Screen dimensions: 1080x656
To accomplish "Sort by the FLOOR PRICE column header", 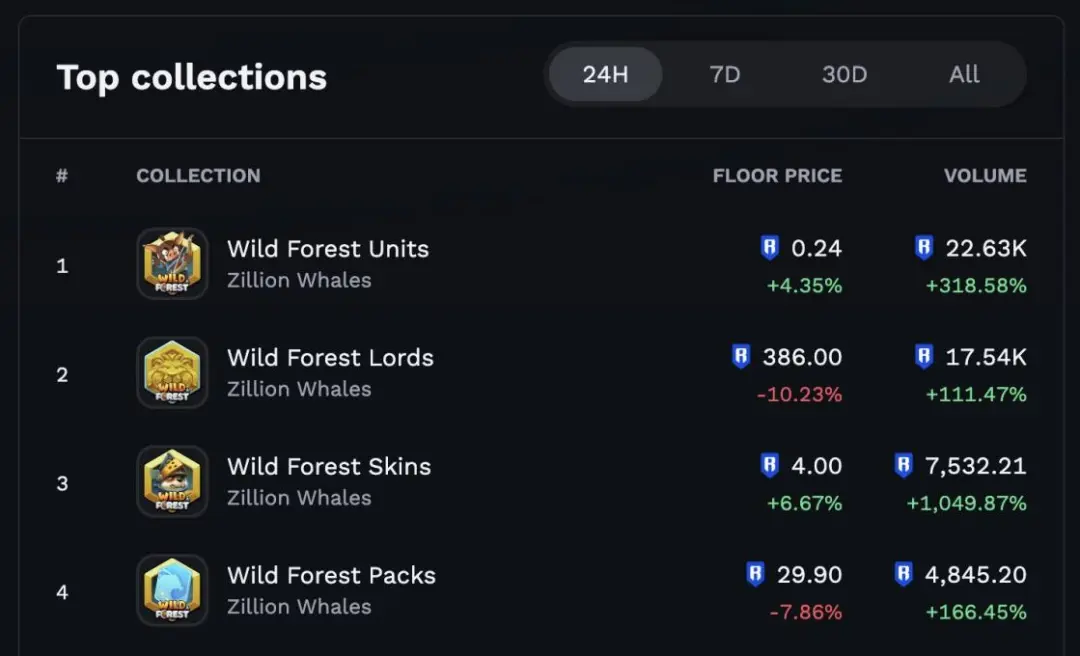I will [x=777, y=176].
